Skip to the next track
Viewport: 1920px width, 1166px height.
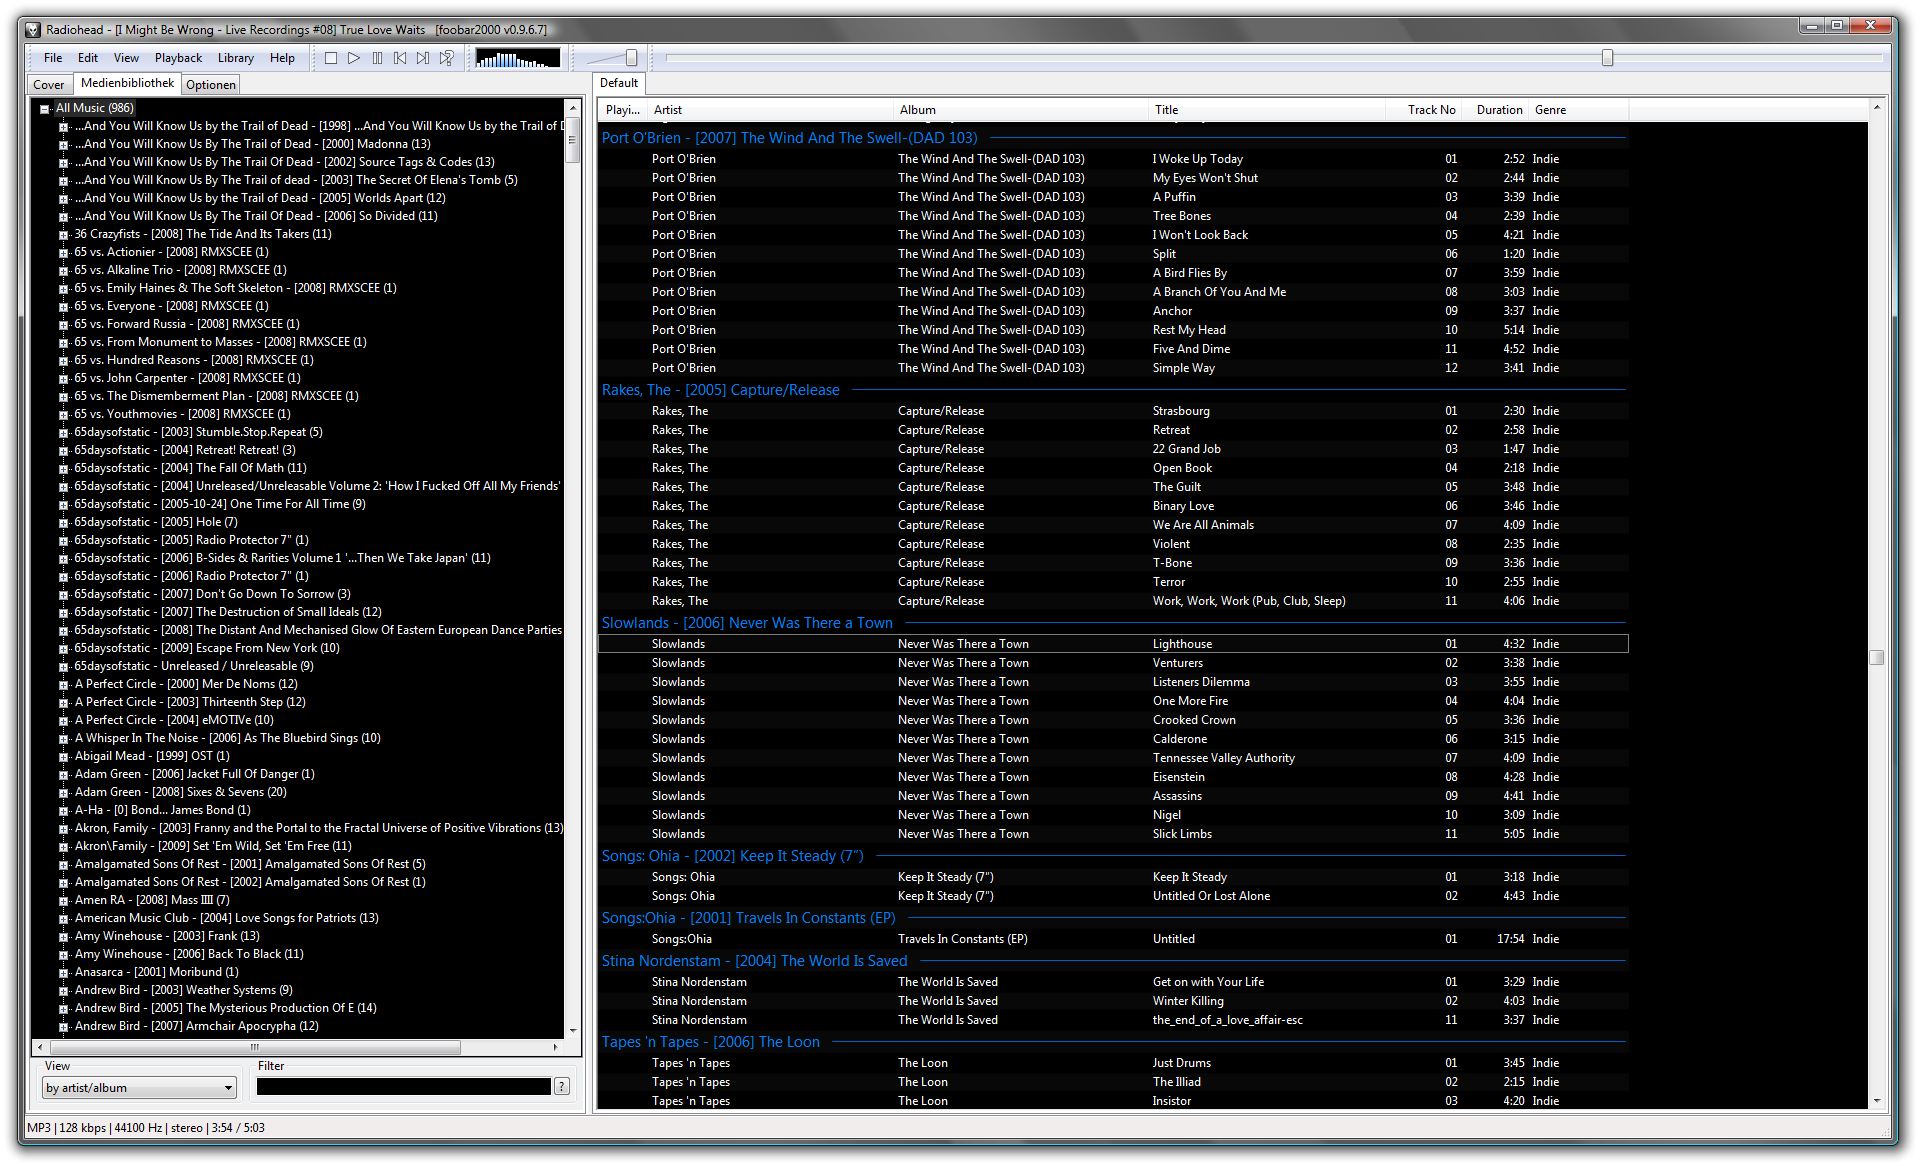pyautogui.click(x=423, y=58)
